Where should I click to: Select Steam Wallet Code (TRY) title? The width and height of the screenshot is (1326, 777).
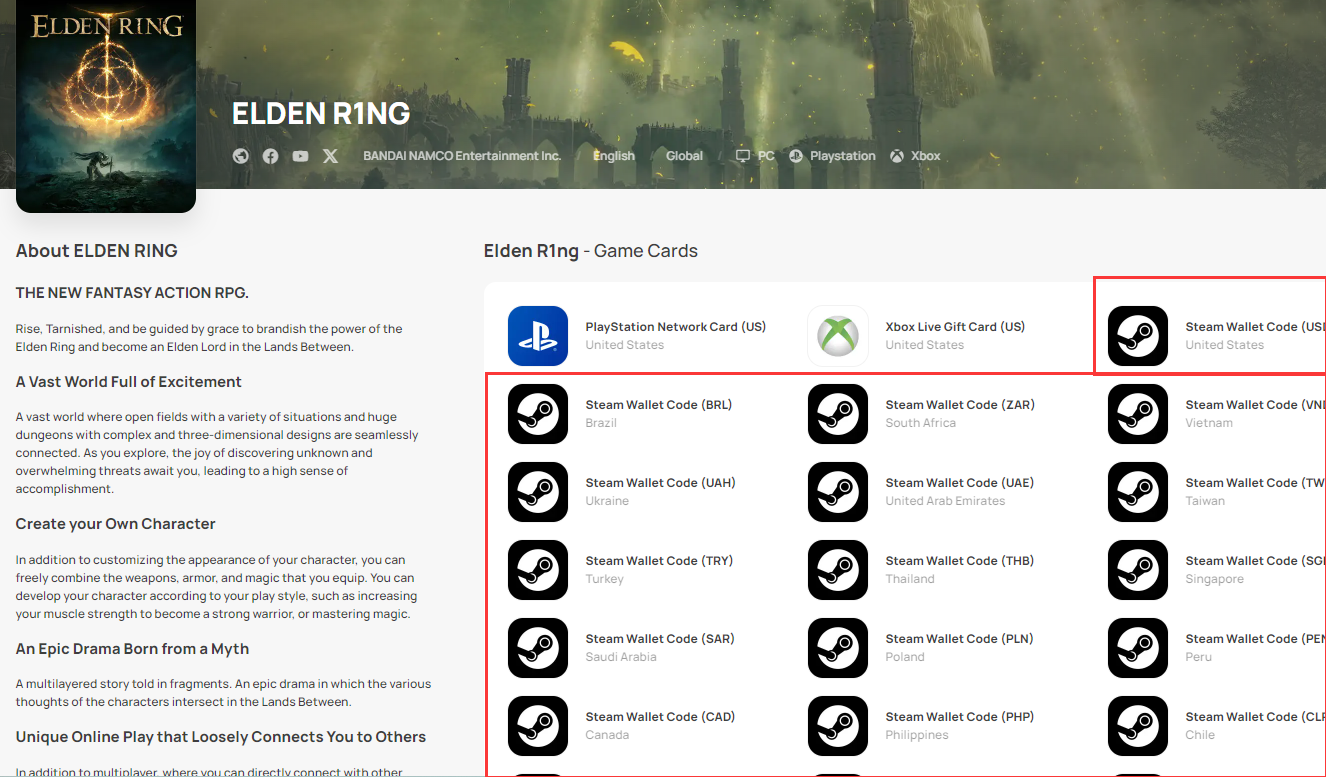point(659,561)
